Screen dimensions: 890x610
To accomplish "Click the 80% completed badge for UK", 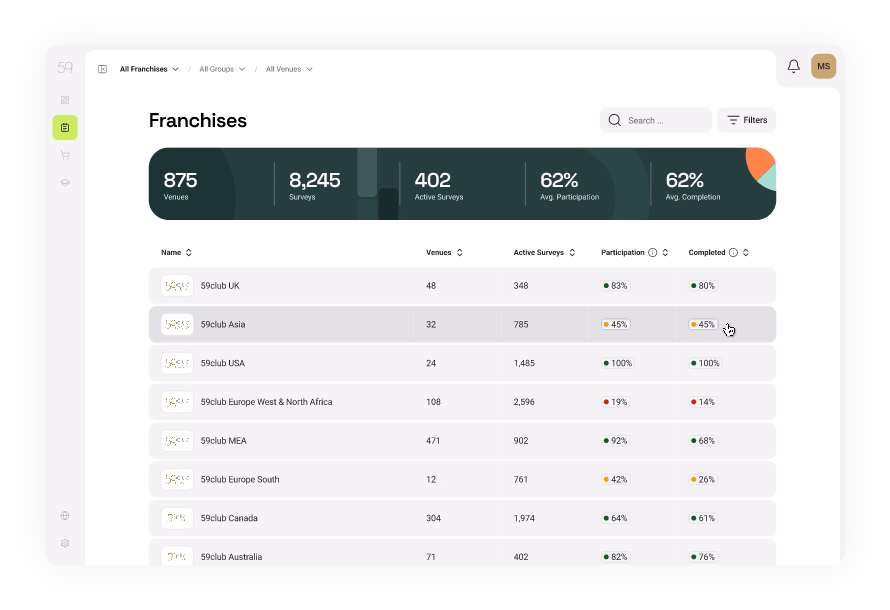I will (703, 286).
